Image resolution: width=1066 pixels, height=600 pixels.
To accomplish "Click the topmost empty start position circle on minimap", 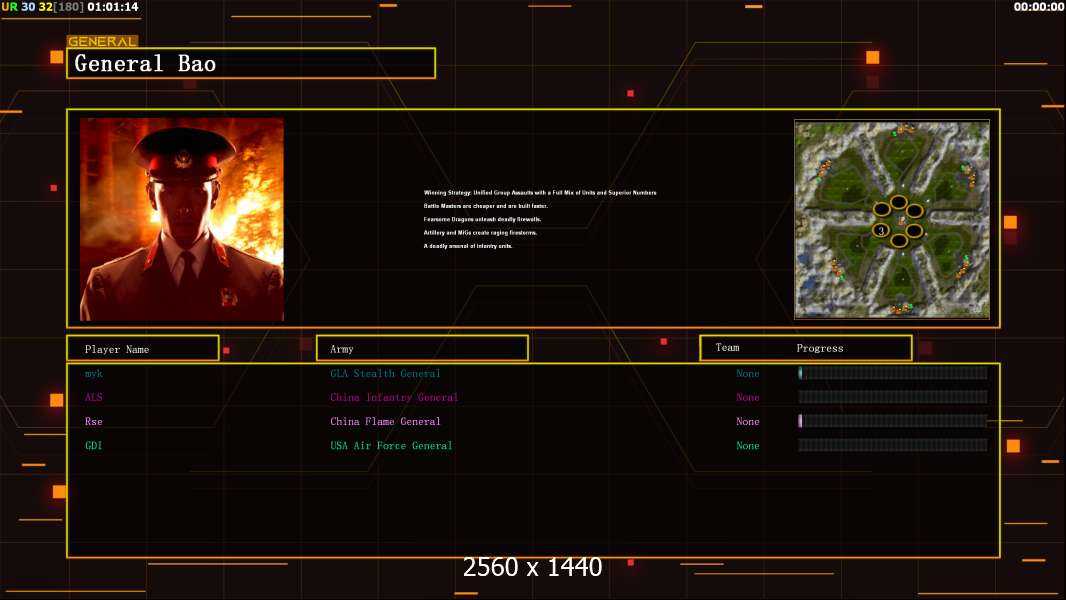I will click(x=899, y=202).
